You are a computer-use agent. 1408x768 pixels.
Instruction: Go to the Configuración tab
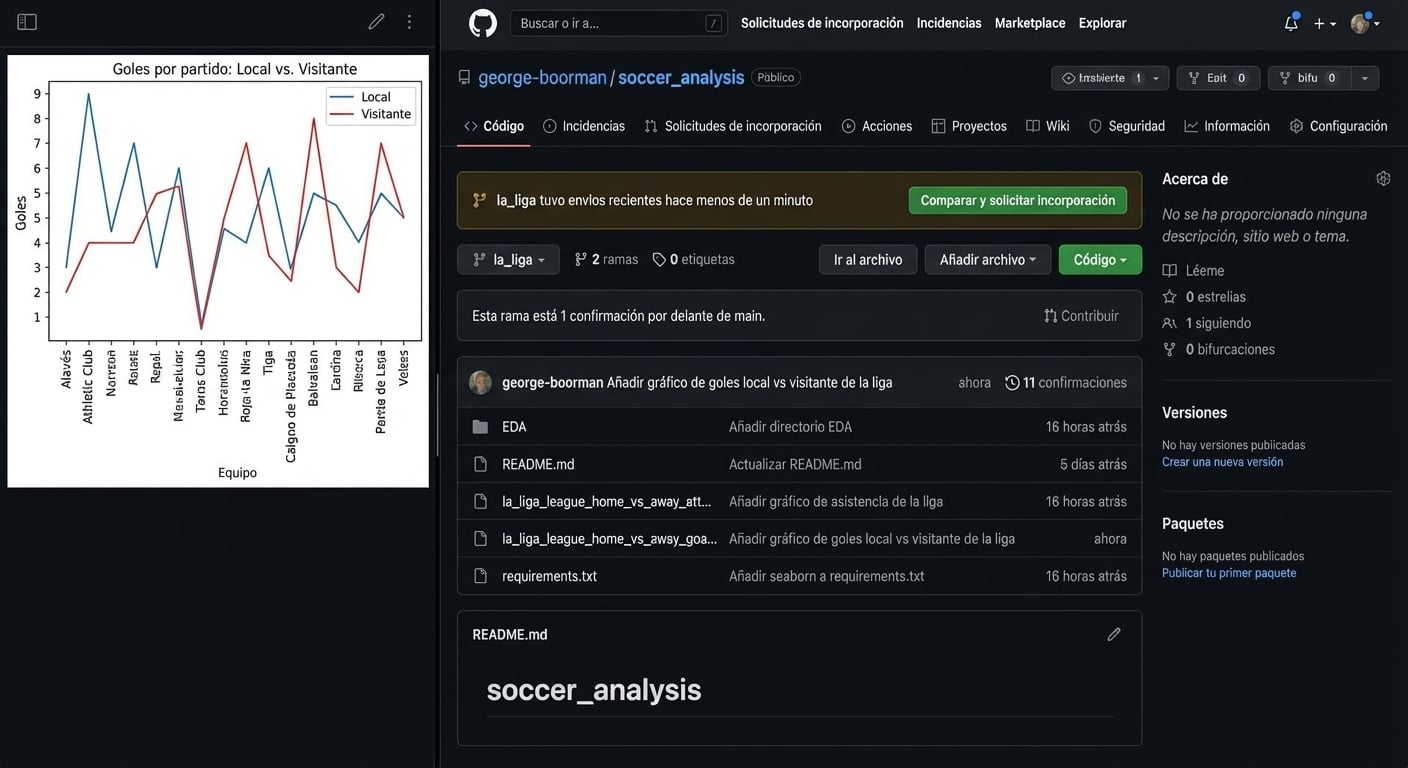click(1338, 126)
